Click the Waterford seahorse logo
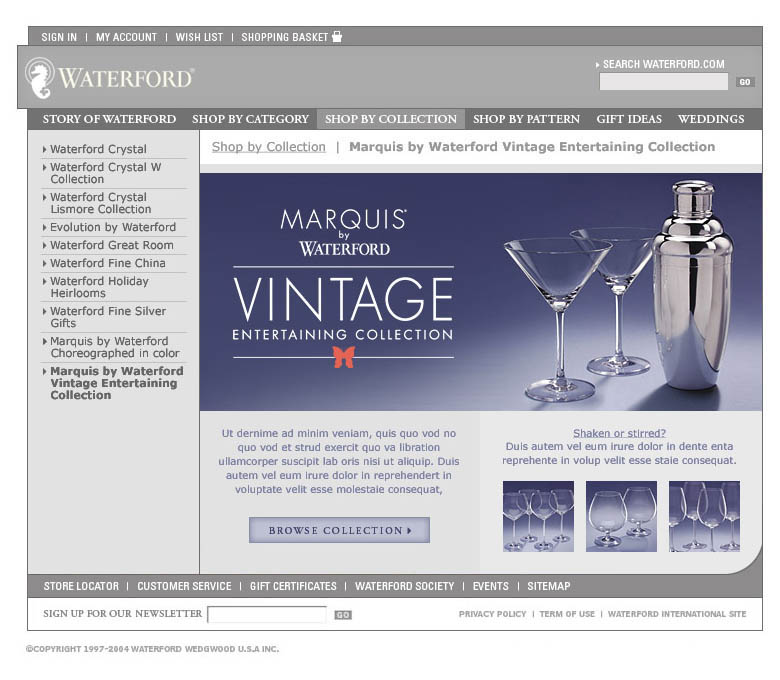This screenshot has height=680, width=780. pyautogui.click(x=39, y=78)
